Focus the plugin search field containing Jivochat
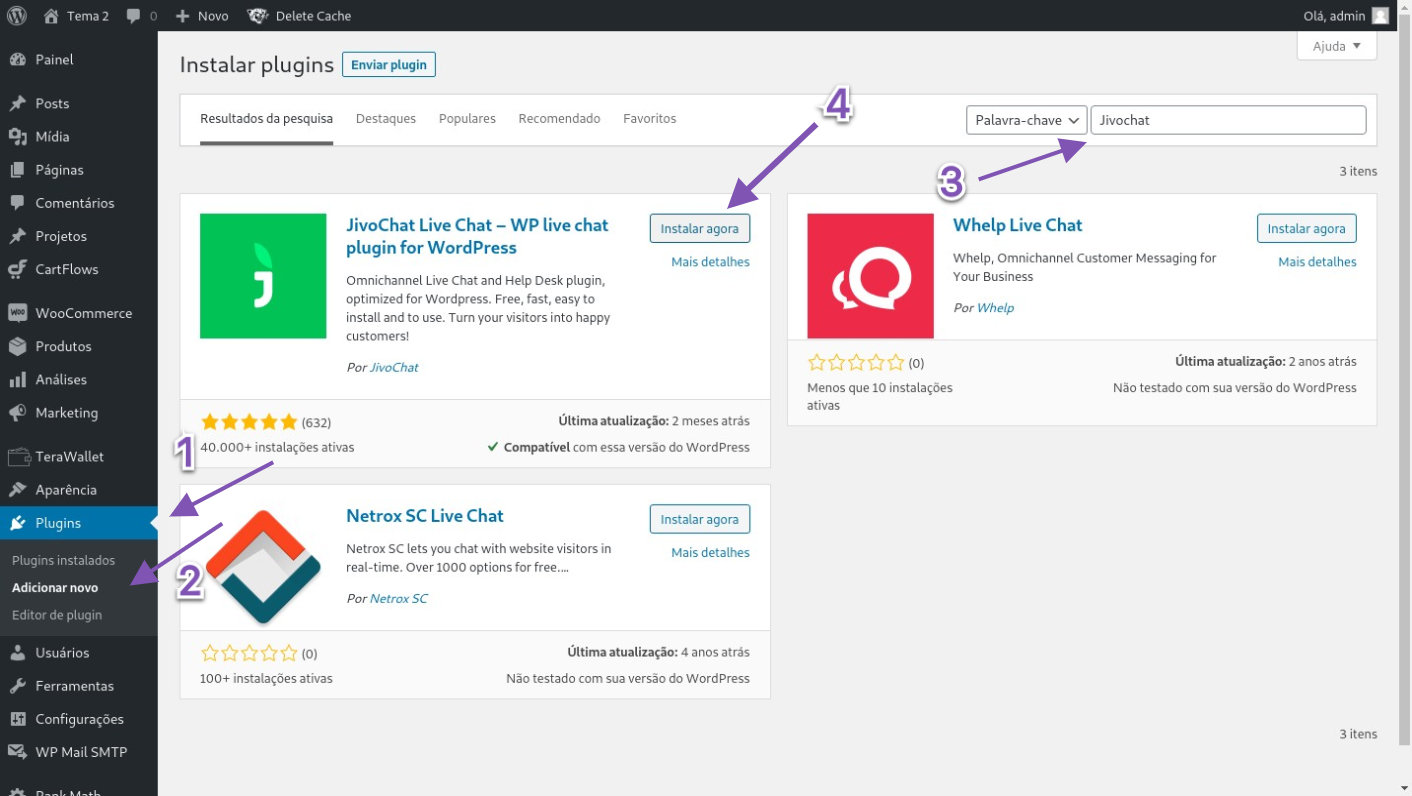 coord(1228,120)
